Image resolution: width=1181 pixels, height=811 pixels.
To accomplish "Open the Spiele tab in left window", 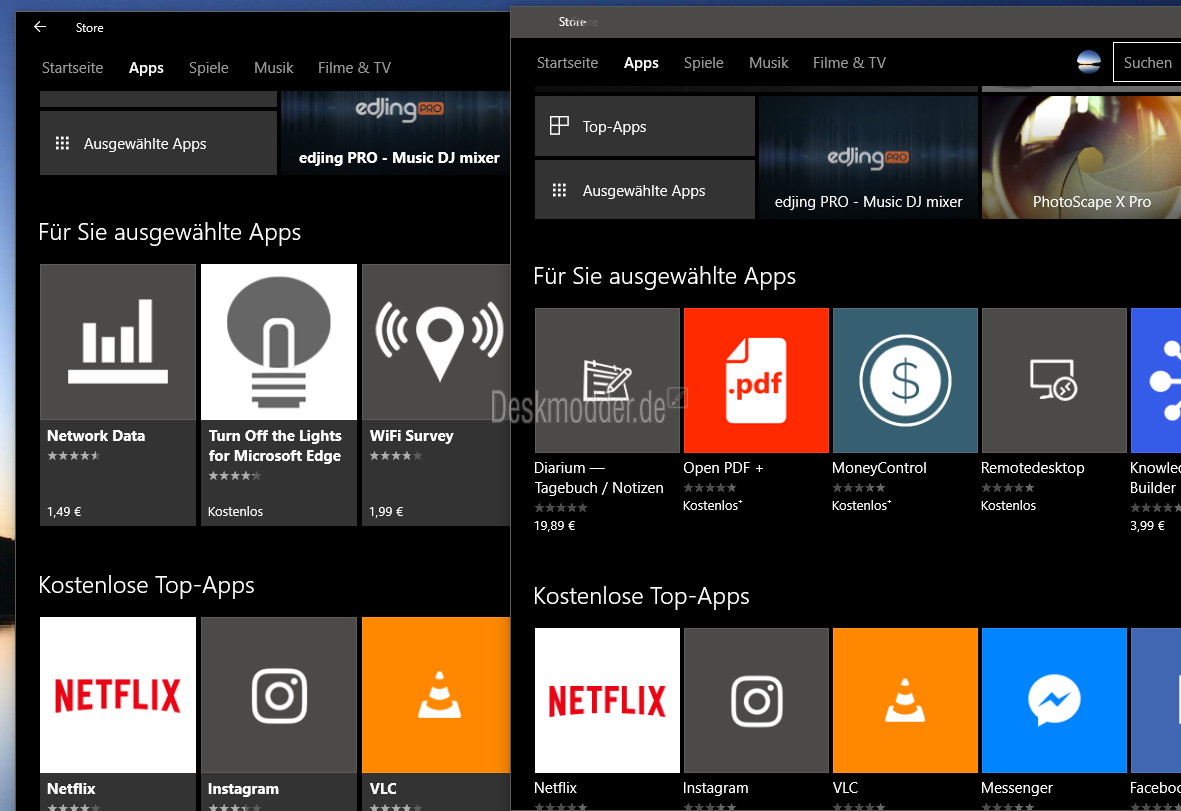I will coord(209,68).
